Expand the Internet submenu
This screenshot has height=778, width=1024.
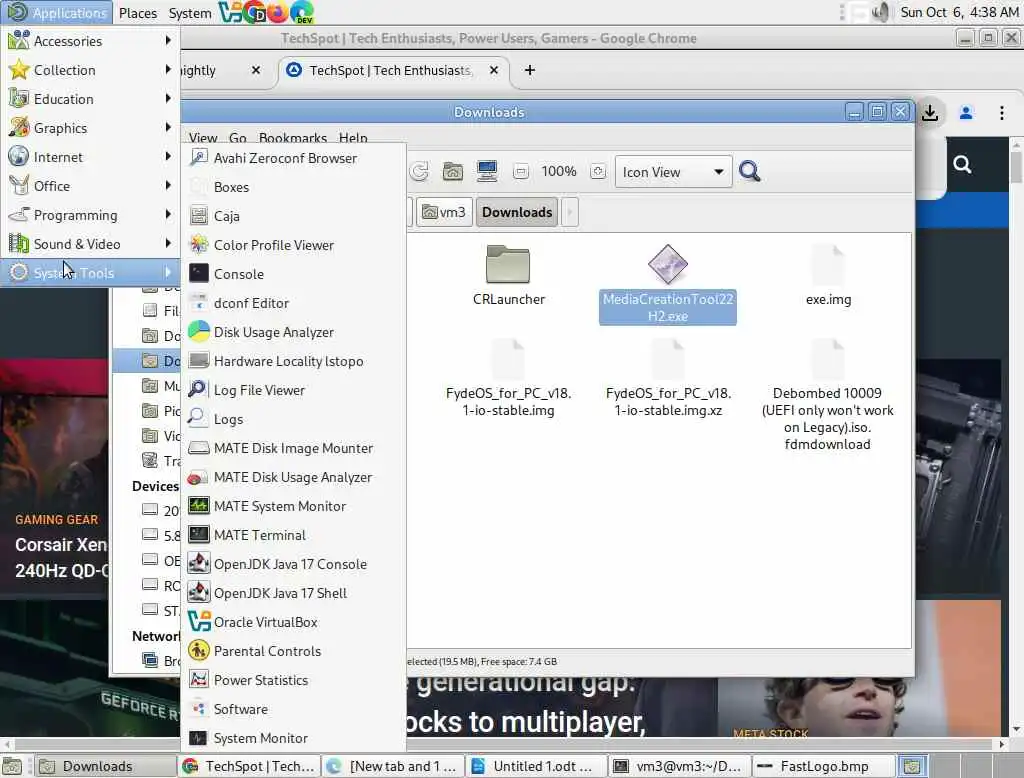(90, 157)
